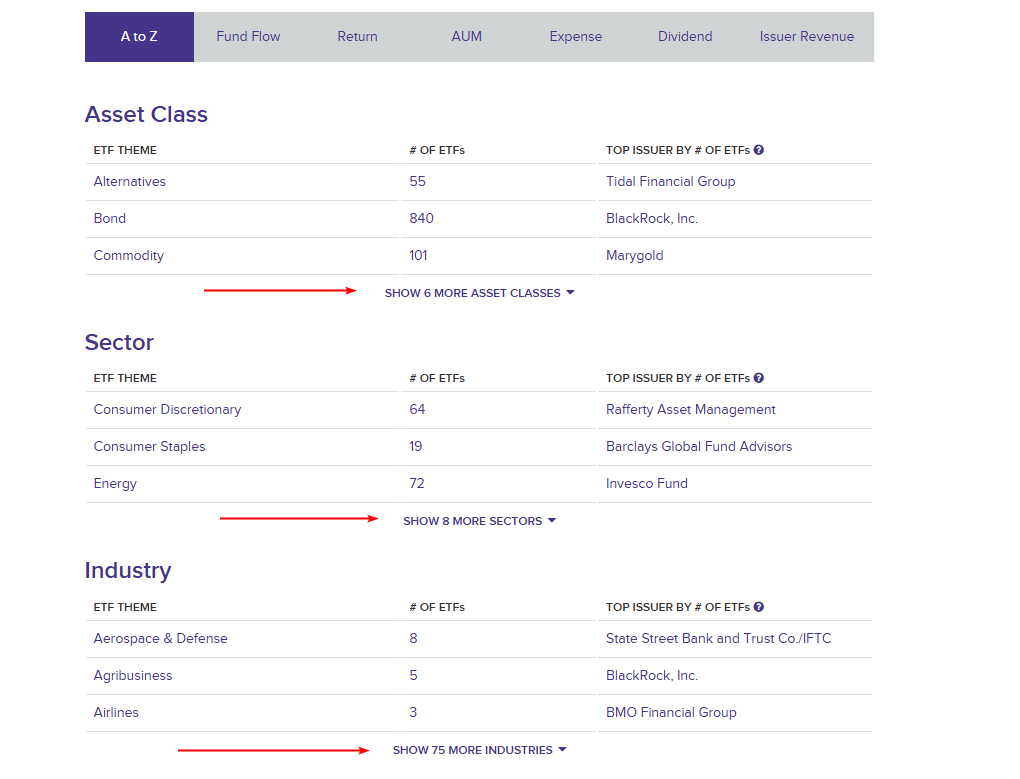Click the 19 count for Consumer Staples
This screenshot has width=1020, height=779.
tap(416, 447)
